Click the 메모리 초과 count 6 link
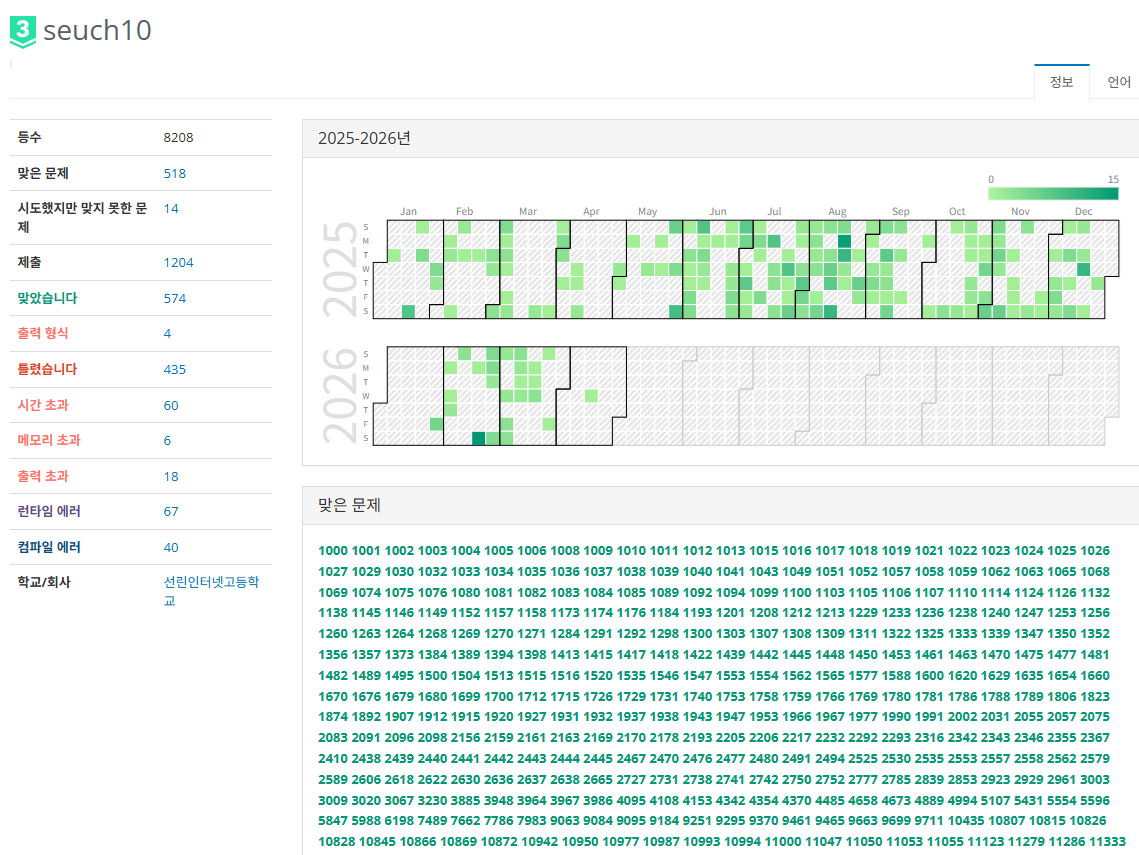Image resolution: width=1139 pixels, height=855 pixels. pos(167,440)
